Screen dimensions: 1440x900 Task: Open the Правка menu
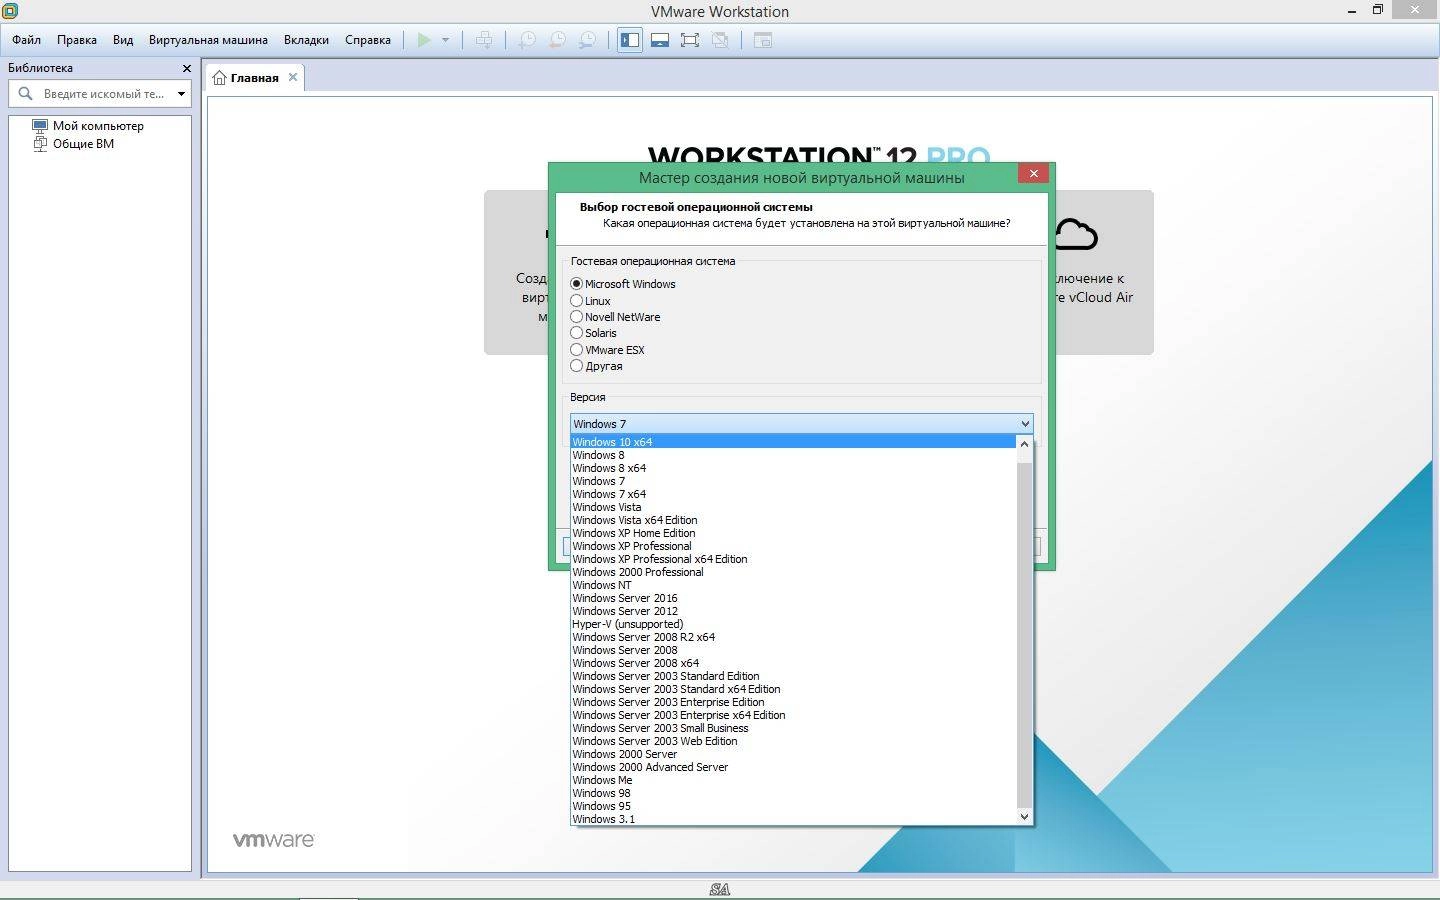(x=77, y=40)
